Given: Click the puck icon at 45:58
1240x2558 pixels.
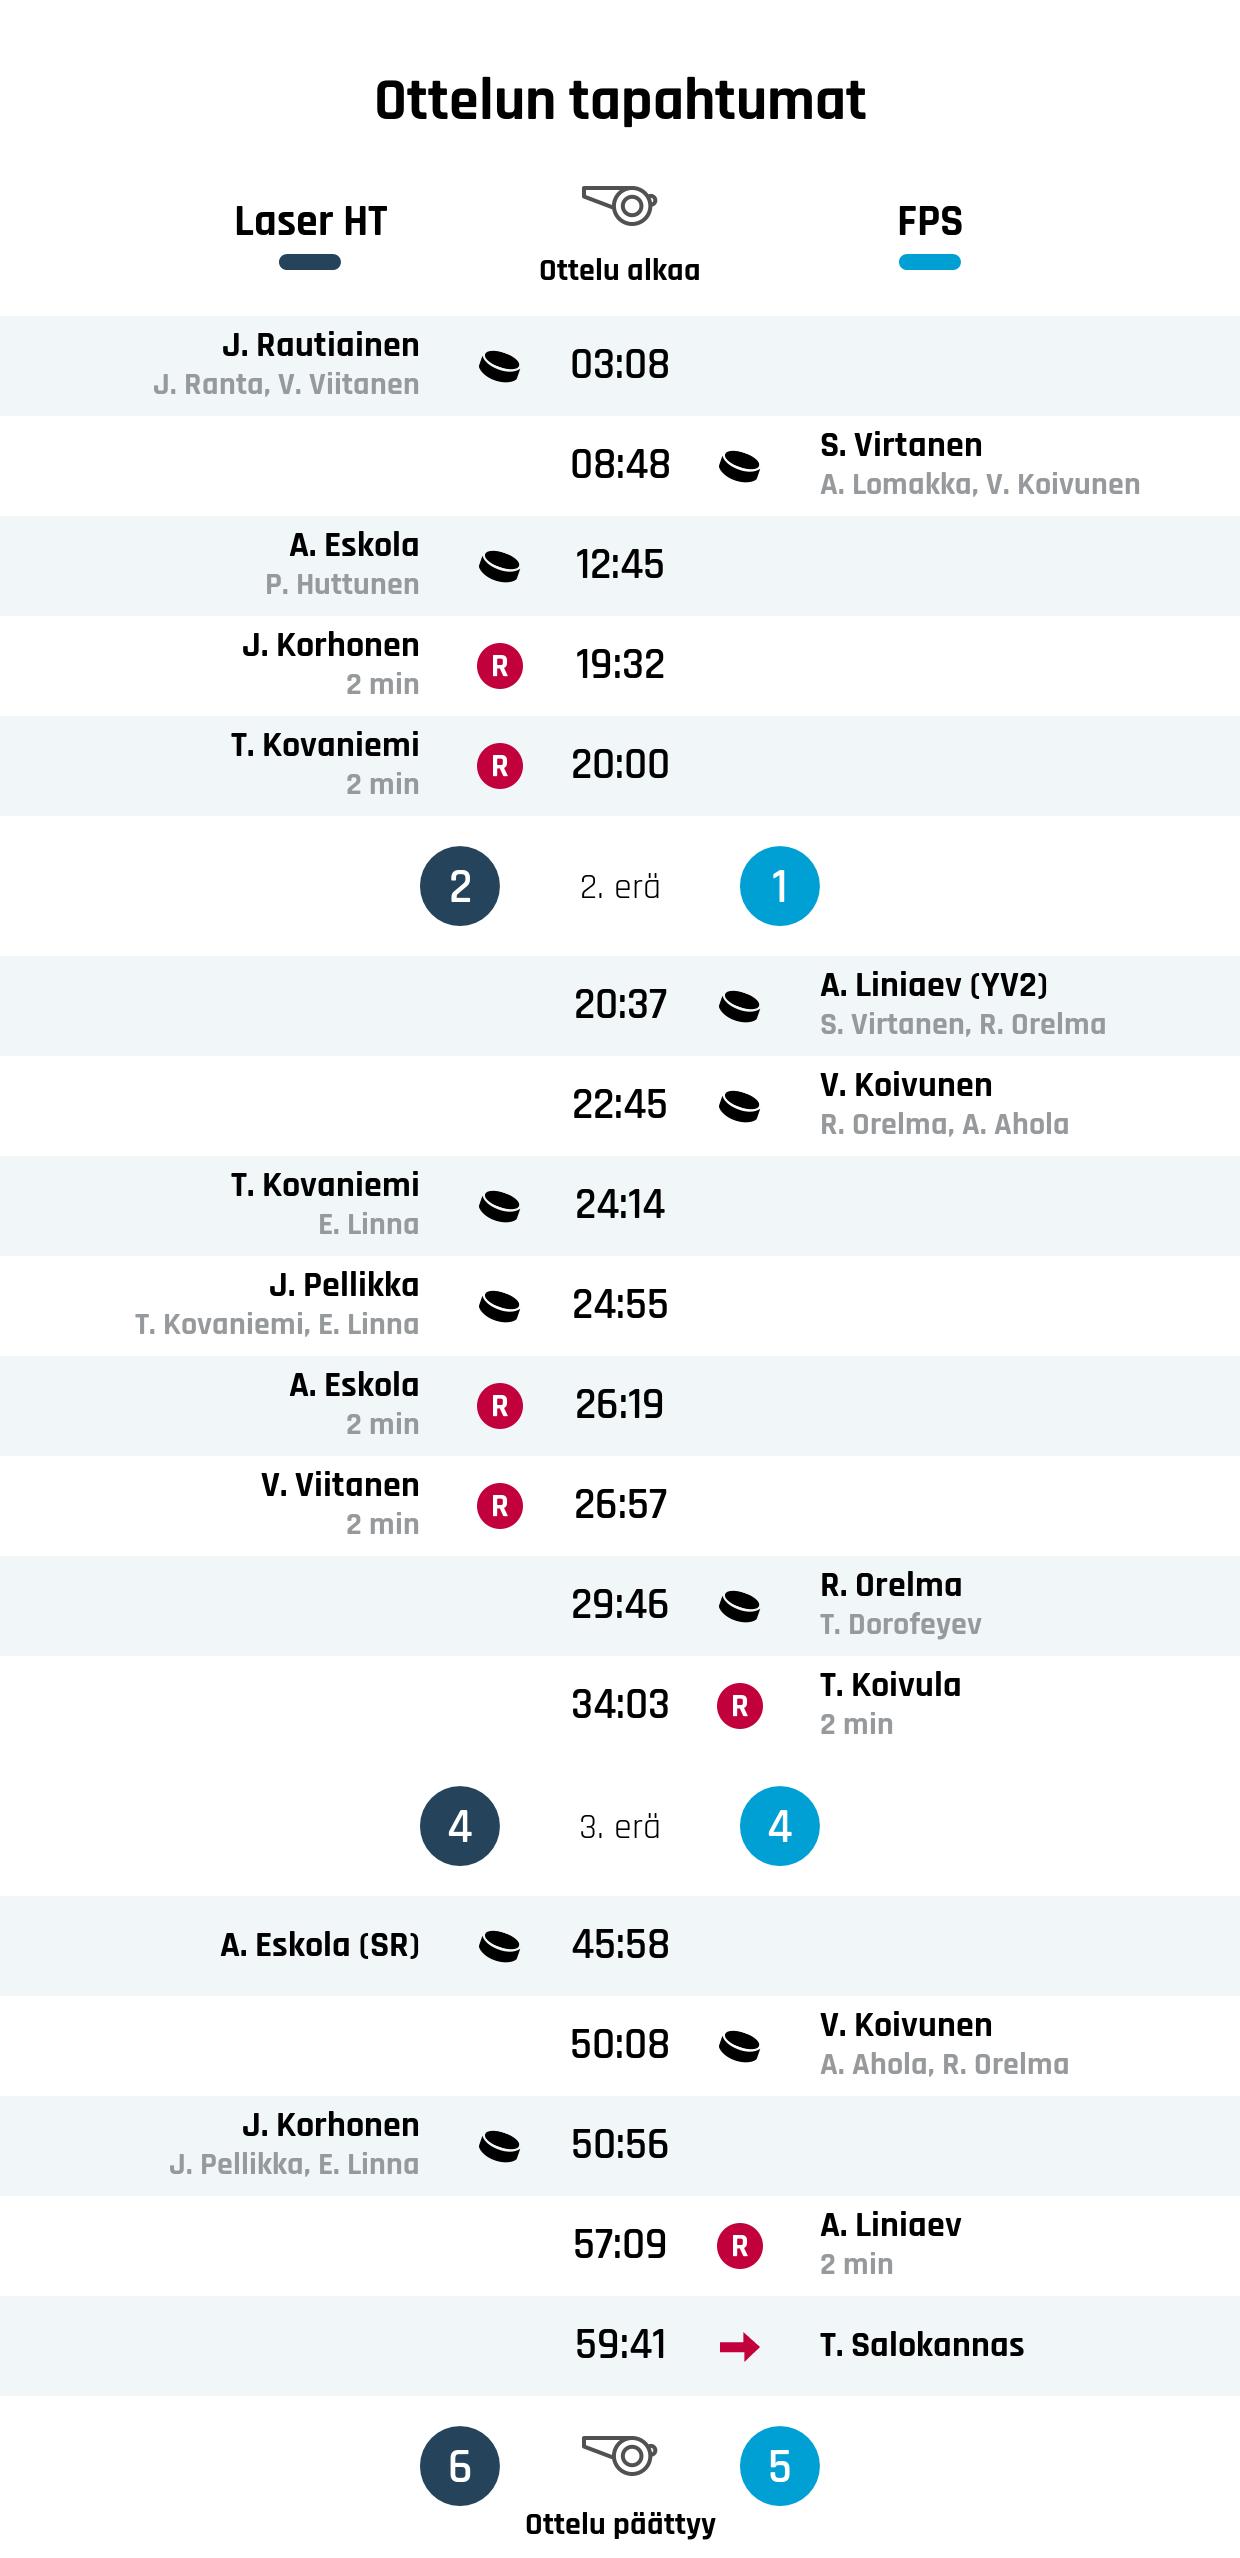Looking at the screenshot, I should (499, 1946).
